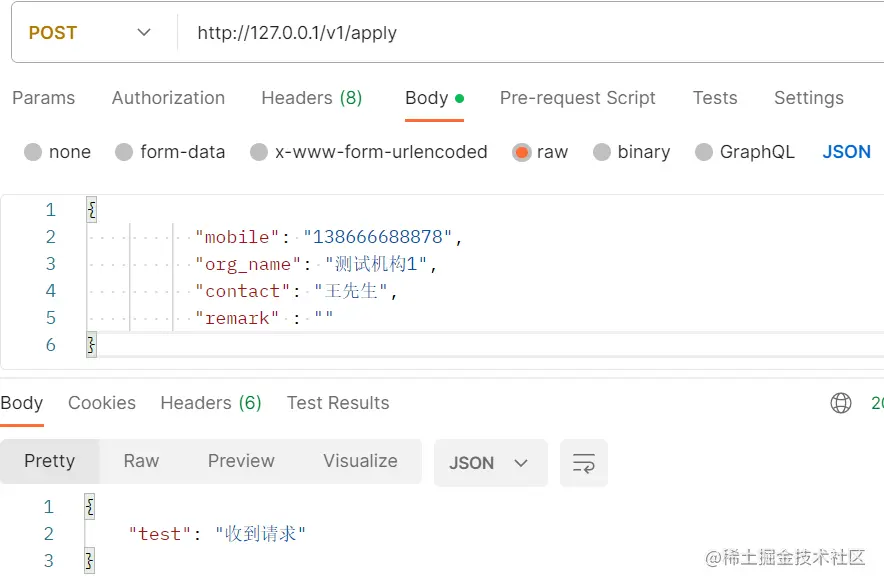Click the "test" key in response
This screenshot has width=884, height=586.
pyautogui.click(x=160, y=534)
